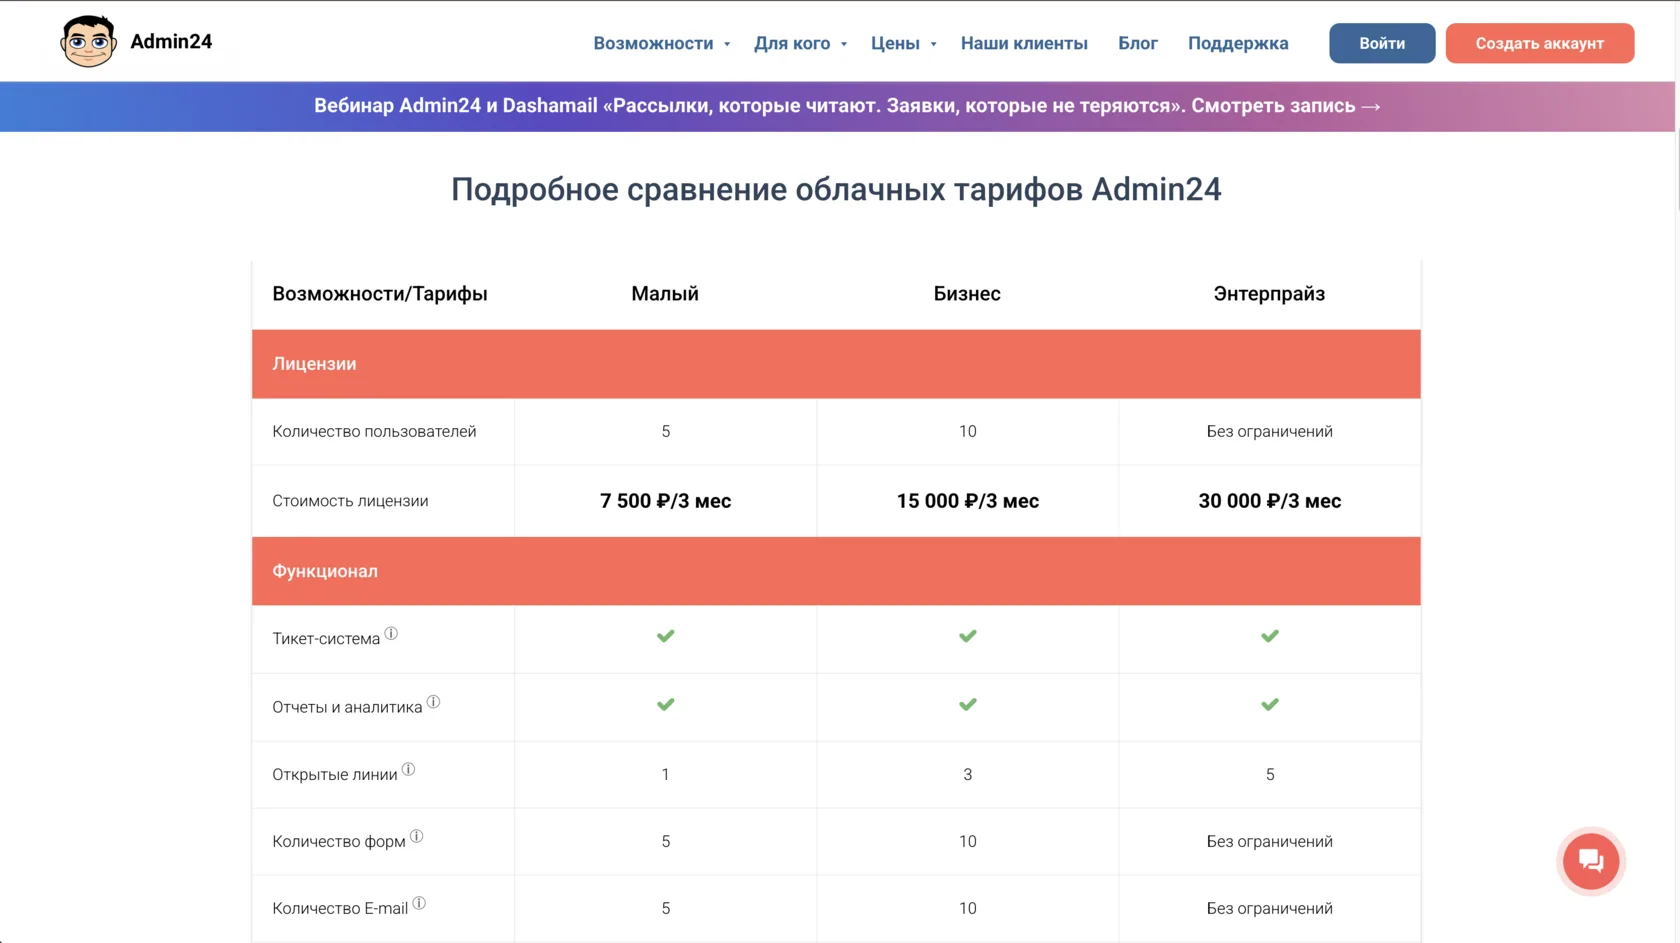The width and height of the screenshot is (1680, 943).
Task: Click Без ограничений in Количество пользователей row
Action: click(1269, 432)
